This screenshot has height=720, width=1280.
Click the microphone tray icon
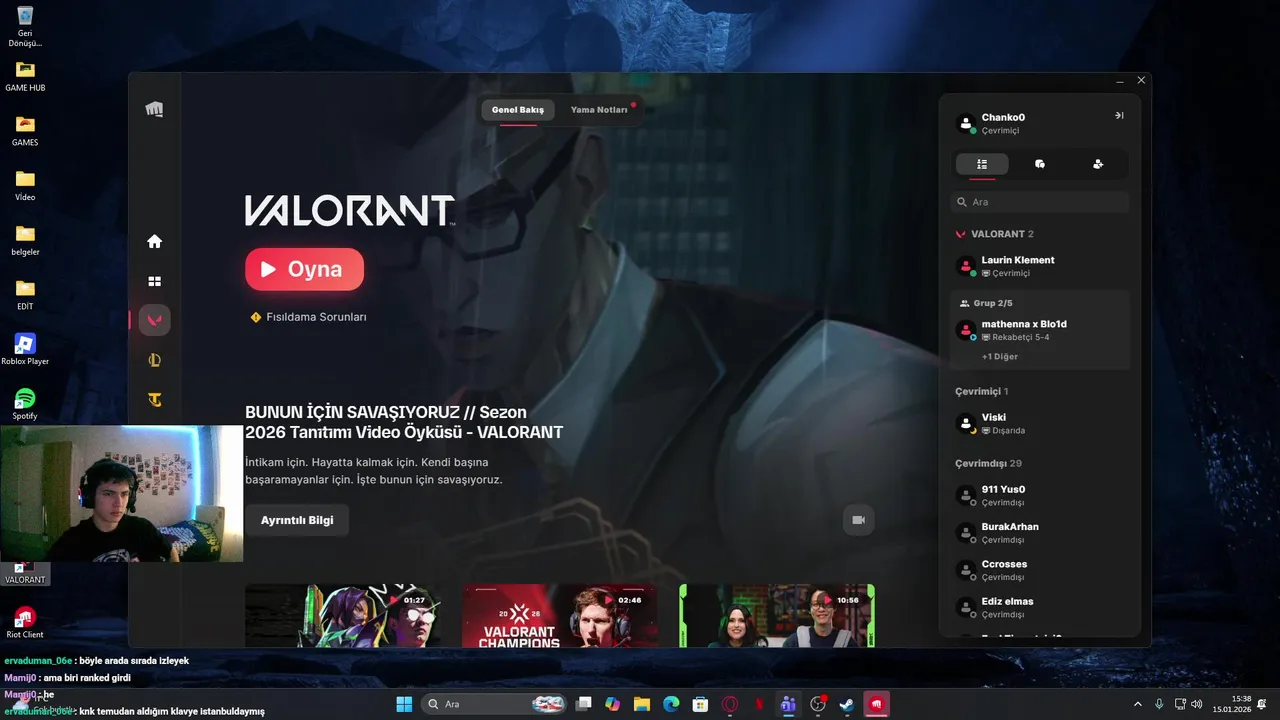1159,704
